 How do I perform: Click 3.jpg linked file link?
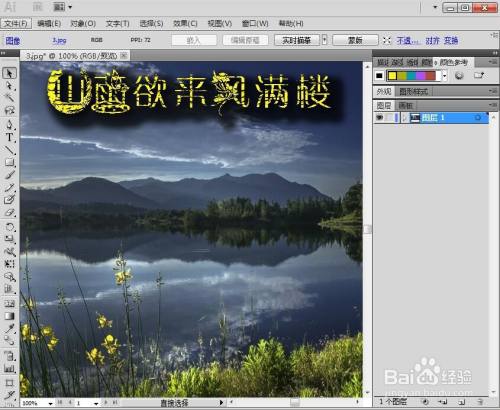(59, 40)
